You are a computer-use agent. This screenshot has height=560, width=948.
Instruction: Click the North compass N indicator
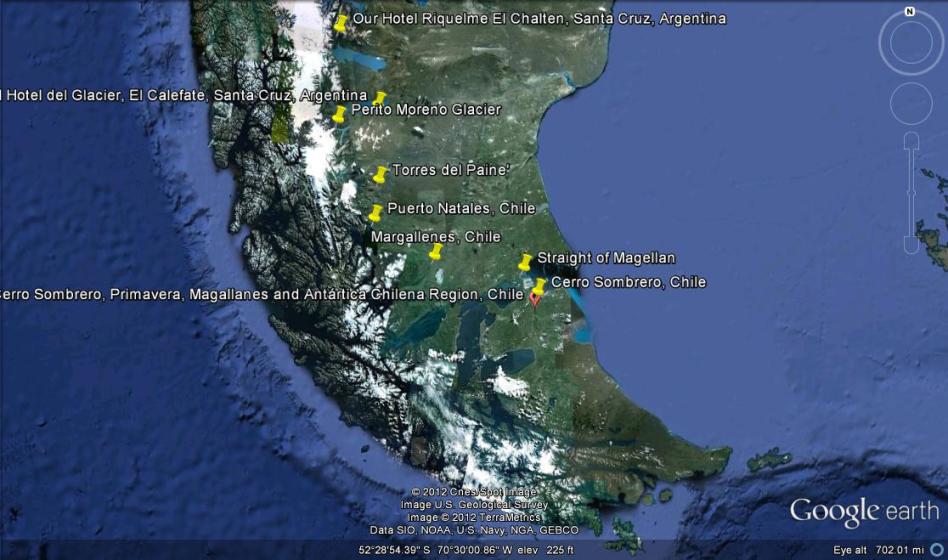point(910,12)
